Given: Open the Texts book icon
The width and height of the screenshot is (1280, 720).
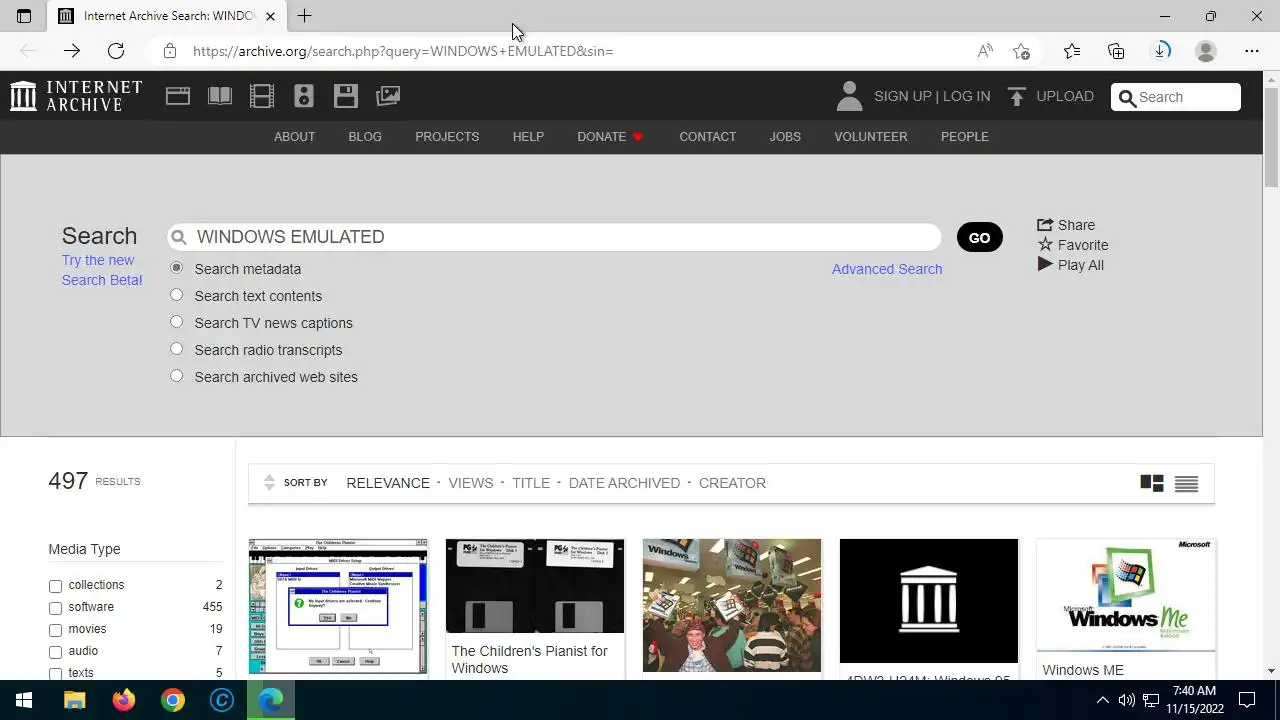Looking at the screenshot, I should [x=220, y=96].
